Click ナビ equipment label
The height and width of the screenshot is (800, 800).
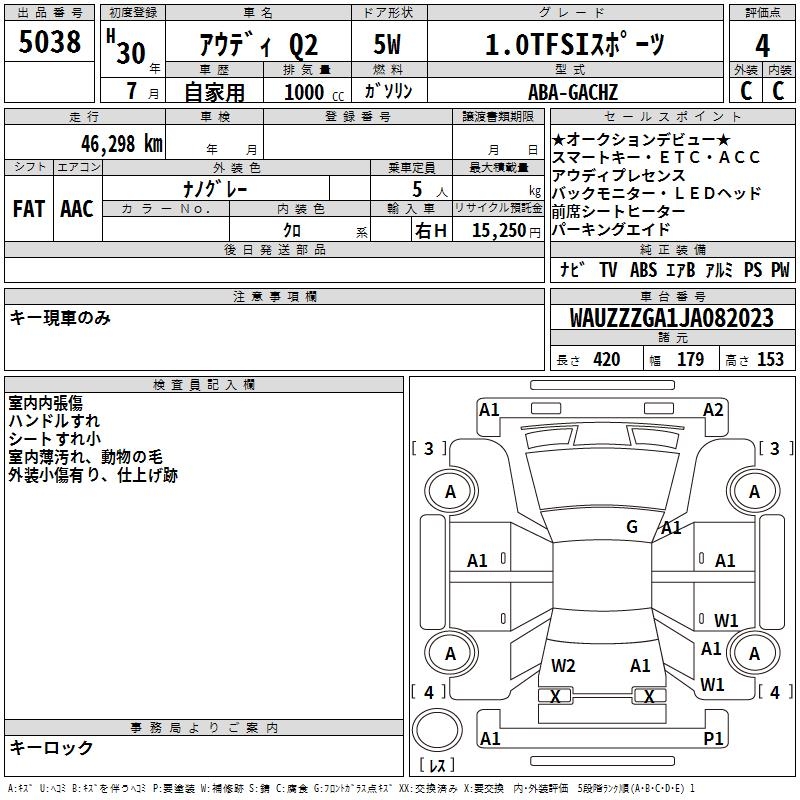coord(572,269)
